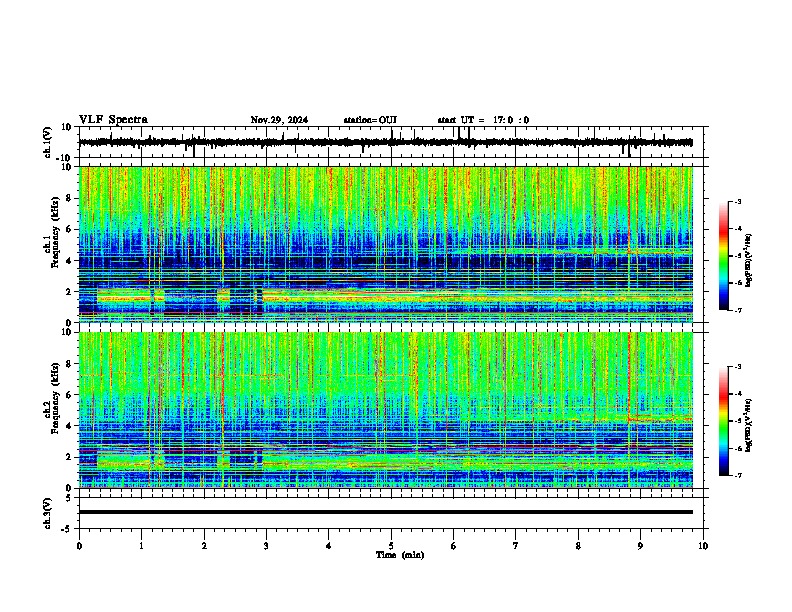Click time axis tick label '4'
The width and height of the screenshot is (792, 612).
tap(329, 546)
